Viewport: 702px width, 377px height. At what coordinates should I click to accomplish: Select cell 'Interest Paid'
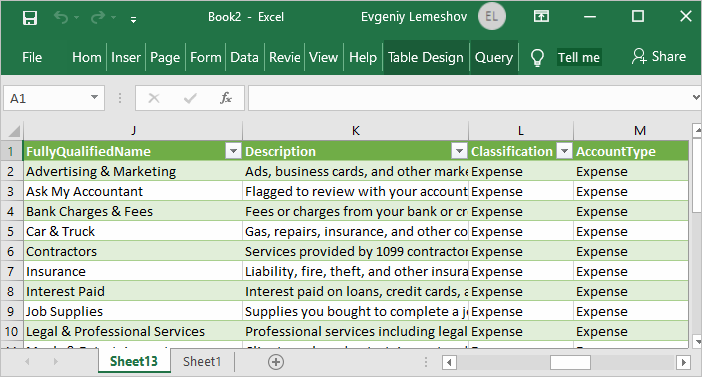[x=133, y=291]
